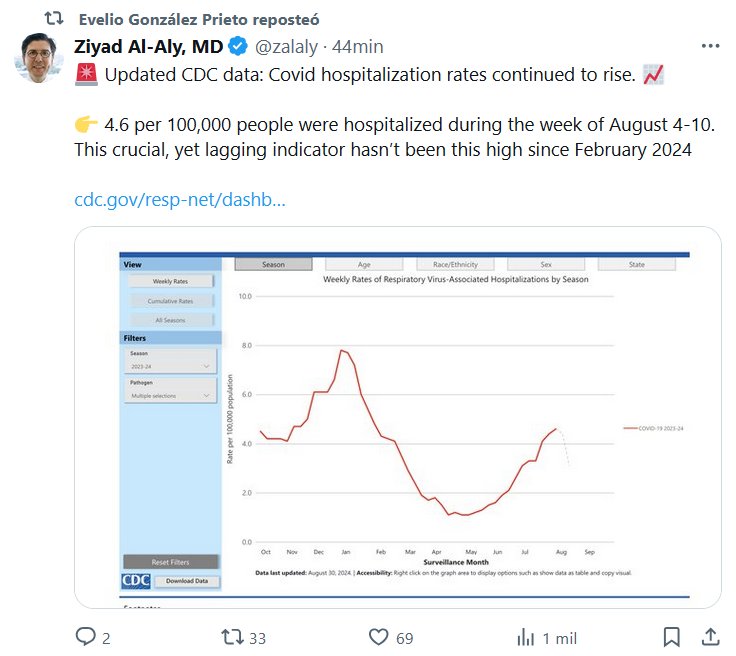
Task: Open the cdc.gov/resp-net link
Action: [180, 200]
